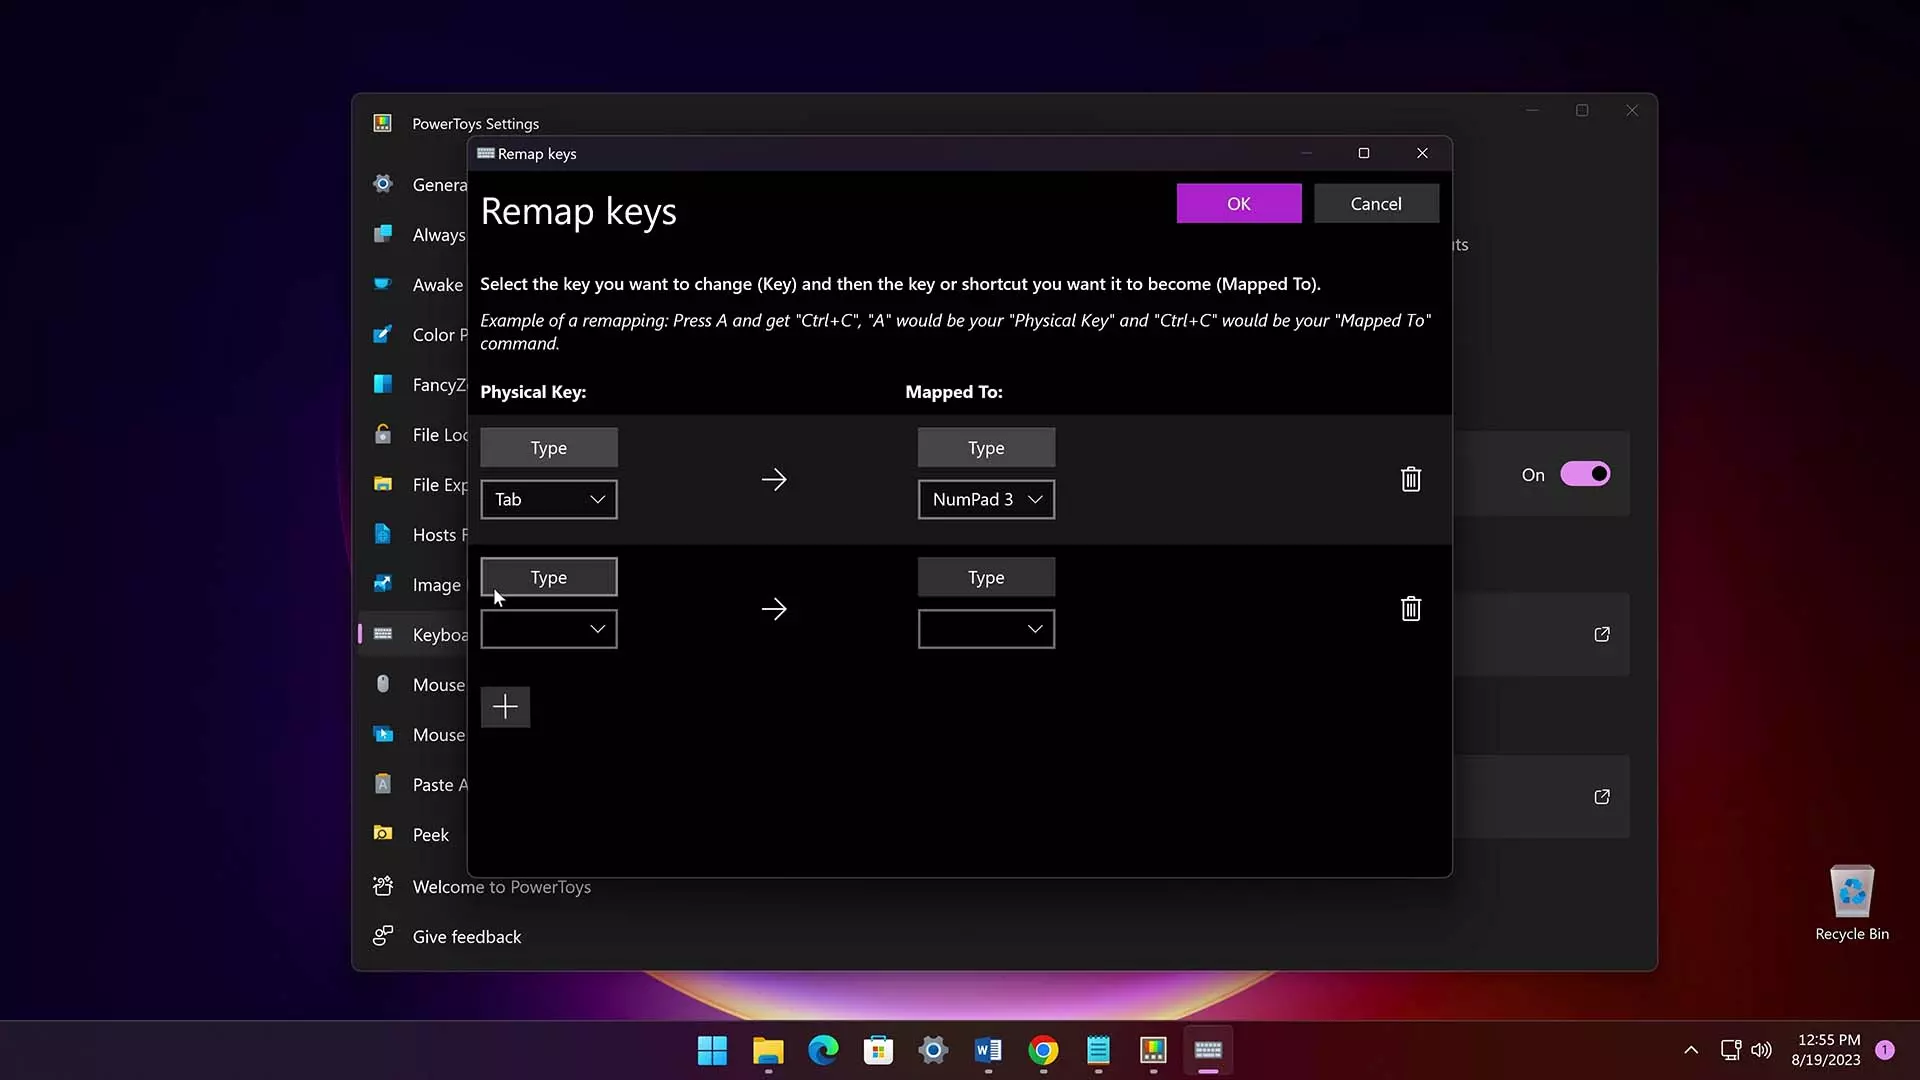Click upper open-external icon in PowerToys settings
This screenshot has height=1080, width=1920.
tap(1602, 634)
